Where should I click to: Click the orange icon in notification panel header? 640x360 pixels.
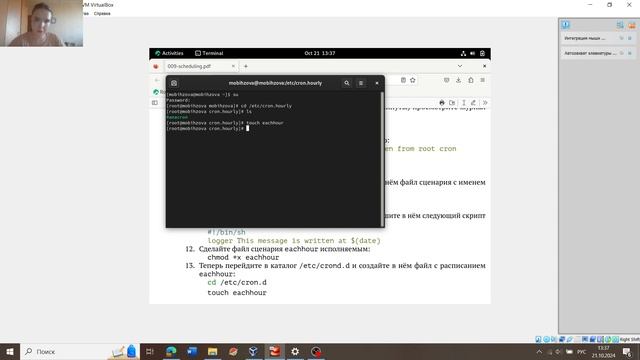tap(632, 25)
